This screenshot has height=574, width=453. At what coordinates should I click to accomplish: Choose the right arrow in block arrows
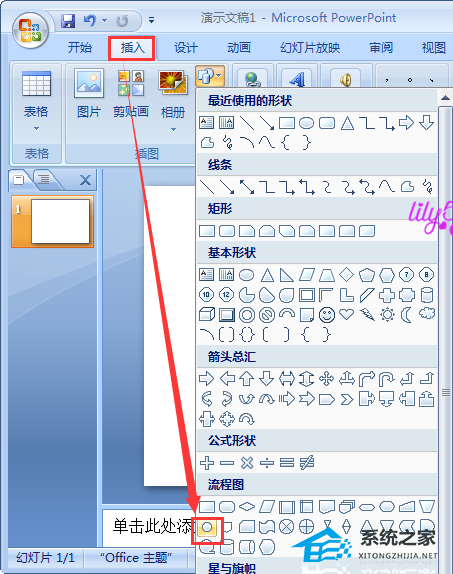coord(207,379)
